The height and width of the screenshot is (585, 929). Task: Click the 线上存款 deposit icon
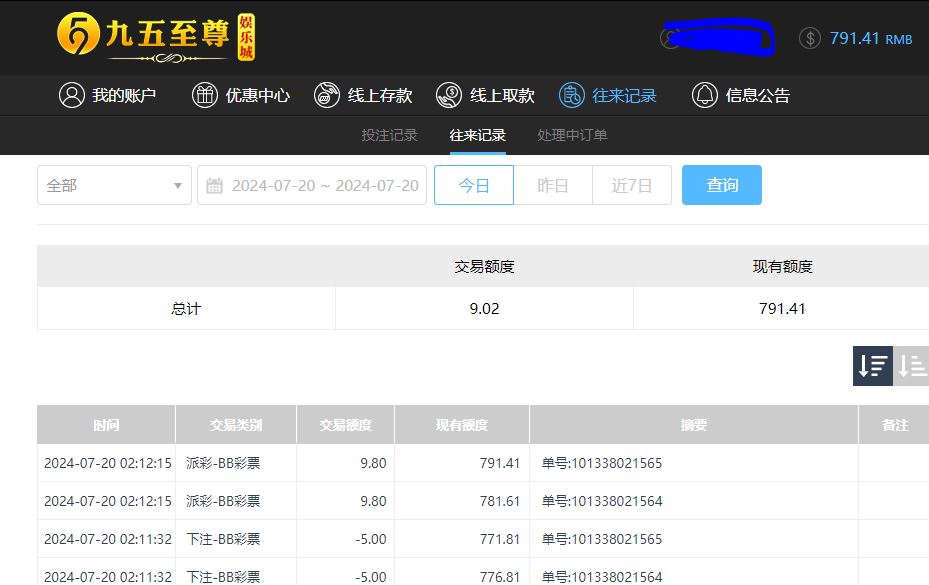point(327,95)
